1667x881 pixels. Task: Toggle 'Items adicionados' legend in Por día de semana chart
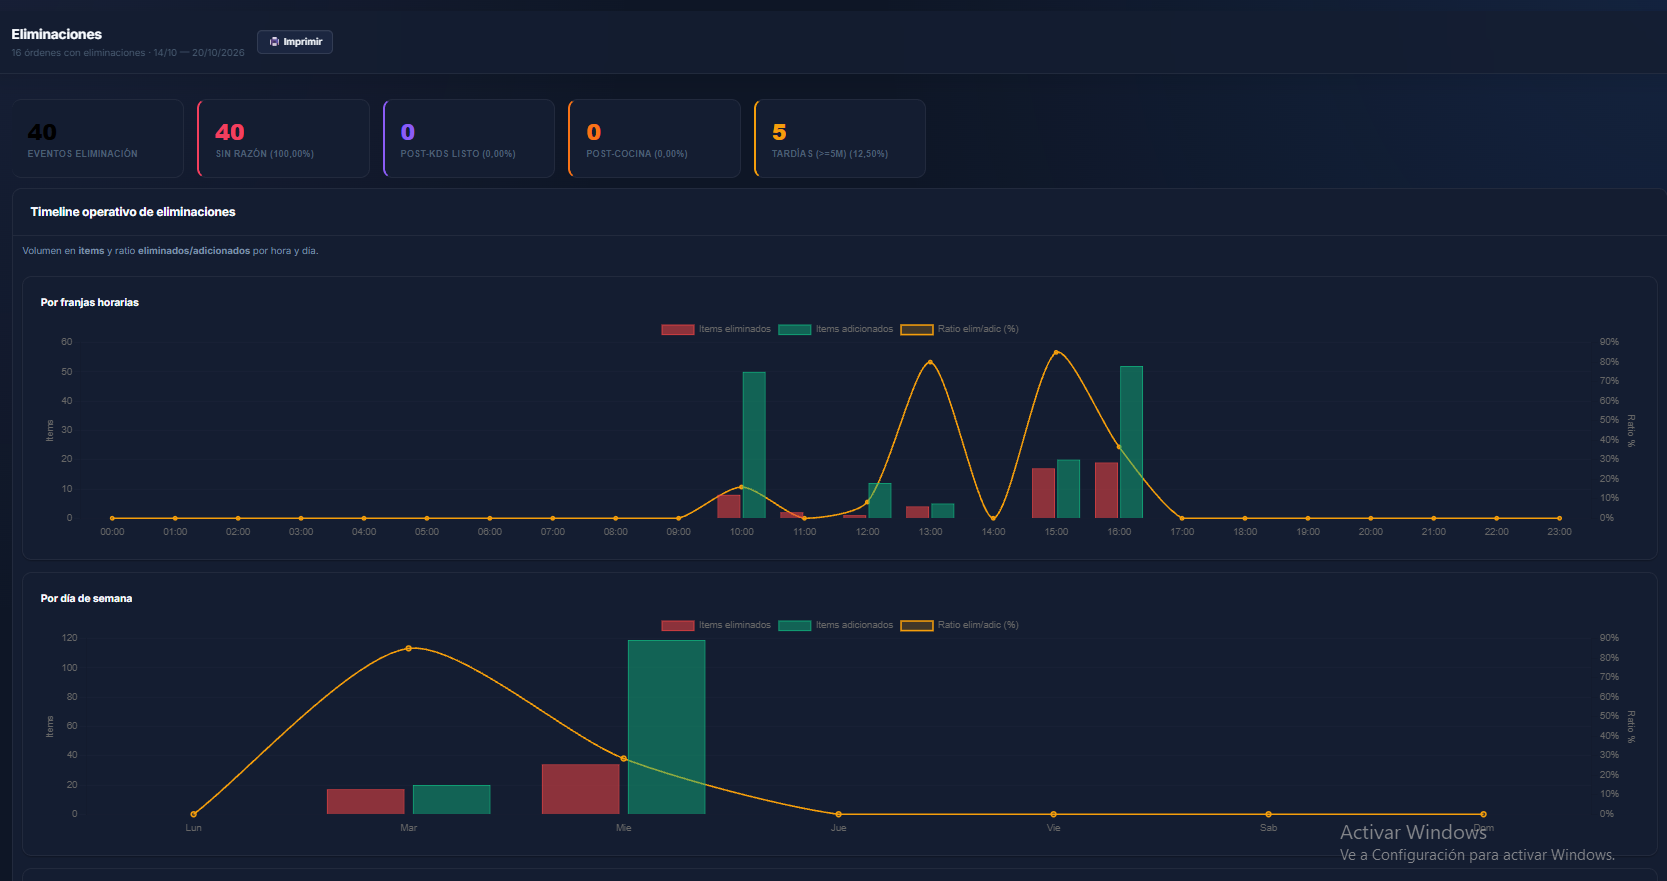click(x=836, y=625)
